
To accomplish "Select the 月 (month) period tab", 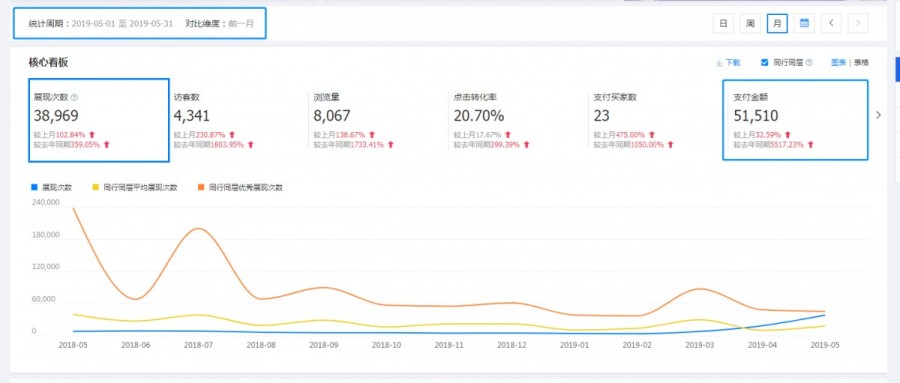I will pyautogui.click(x=777, y=24).
